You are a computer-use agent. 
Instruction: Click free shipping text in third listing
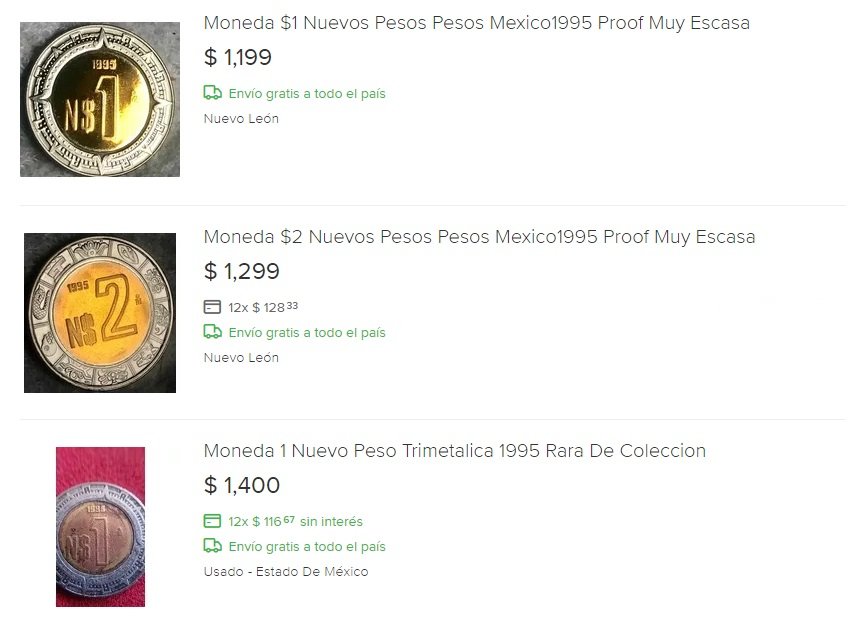click(307, 547)
